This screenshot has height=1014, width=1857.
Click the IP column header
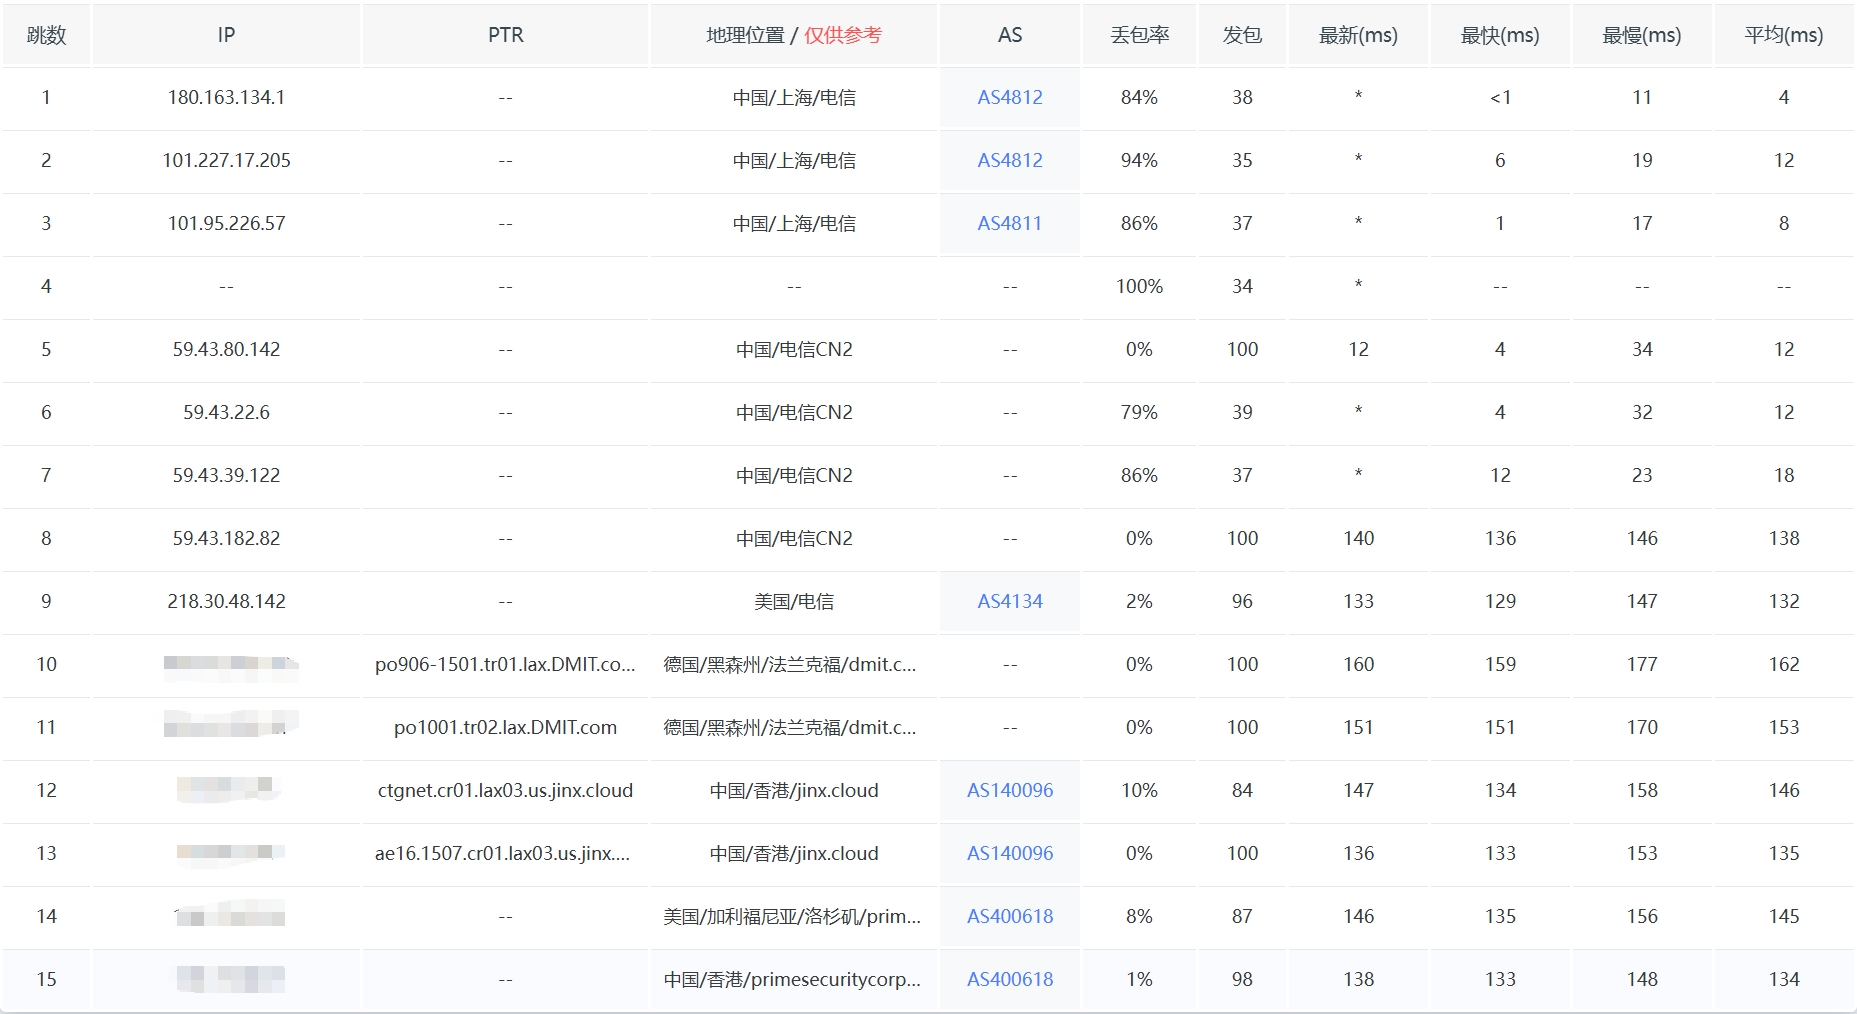[226, 35]
